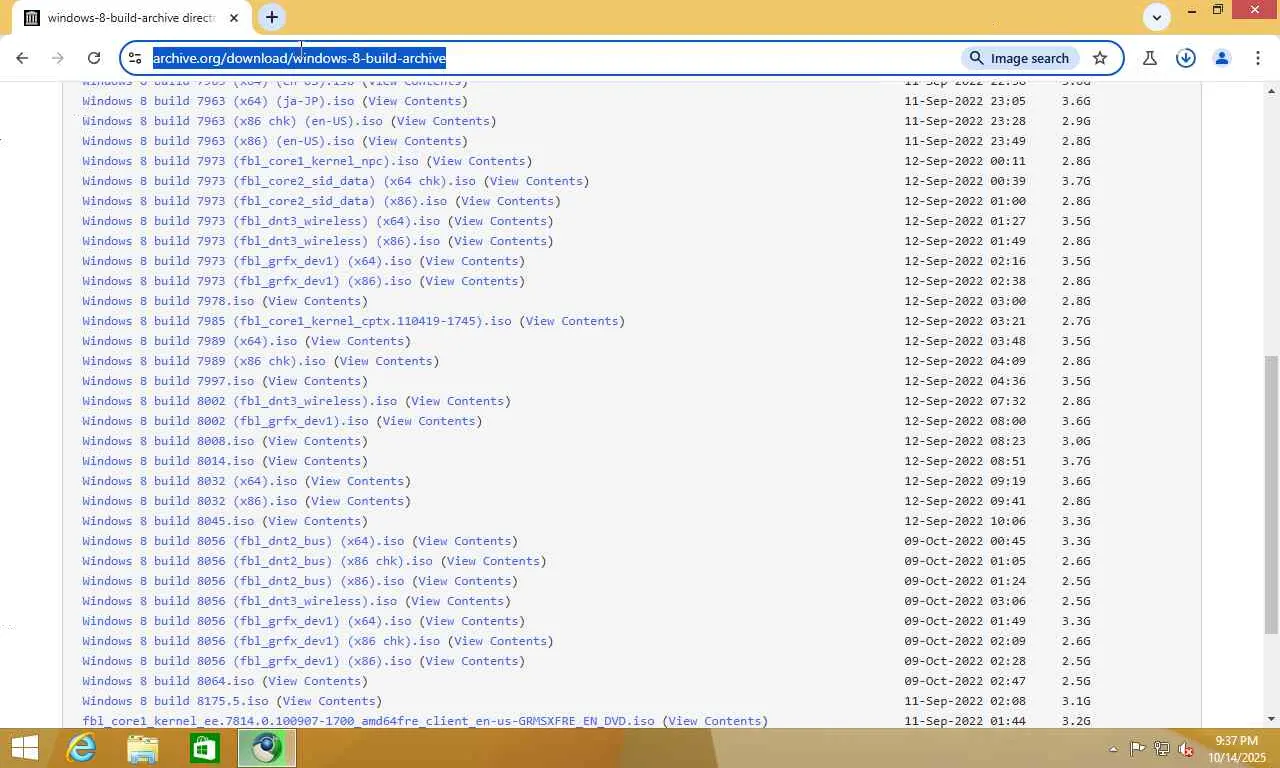Click the browser forward arrow
Viewport: 1280px width, 768px height.
(58, 58)
